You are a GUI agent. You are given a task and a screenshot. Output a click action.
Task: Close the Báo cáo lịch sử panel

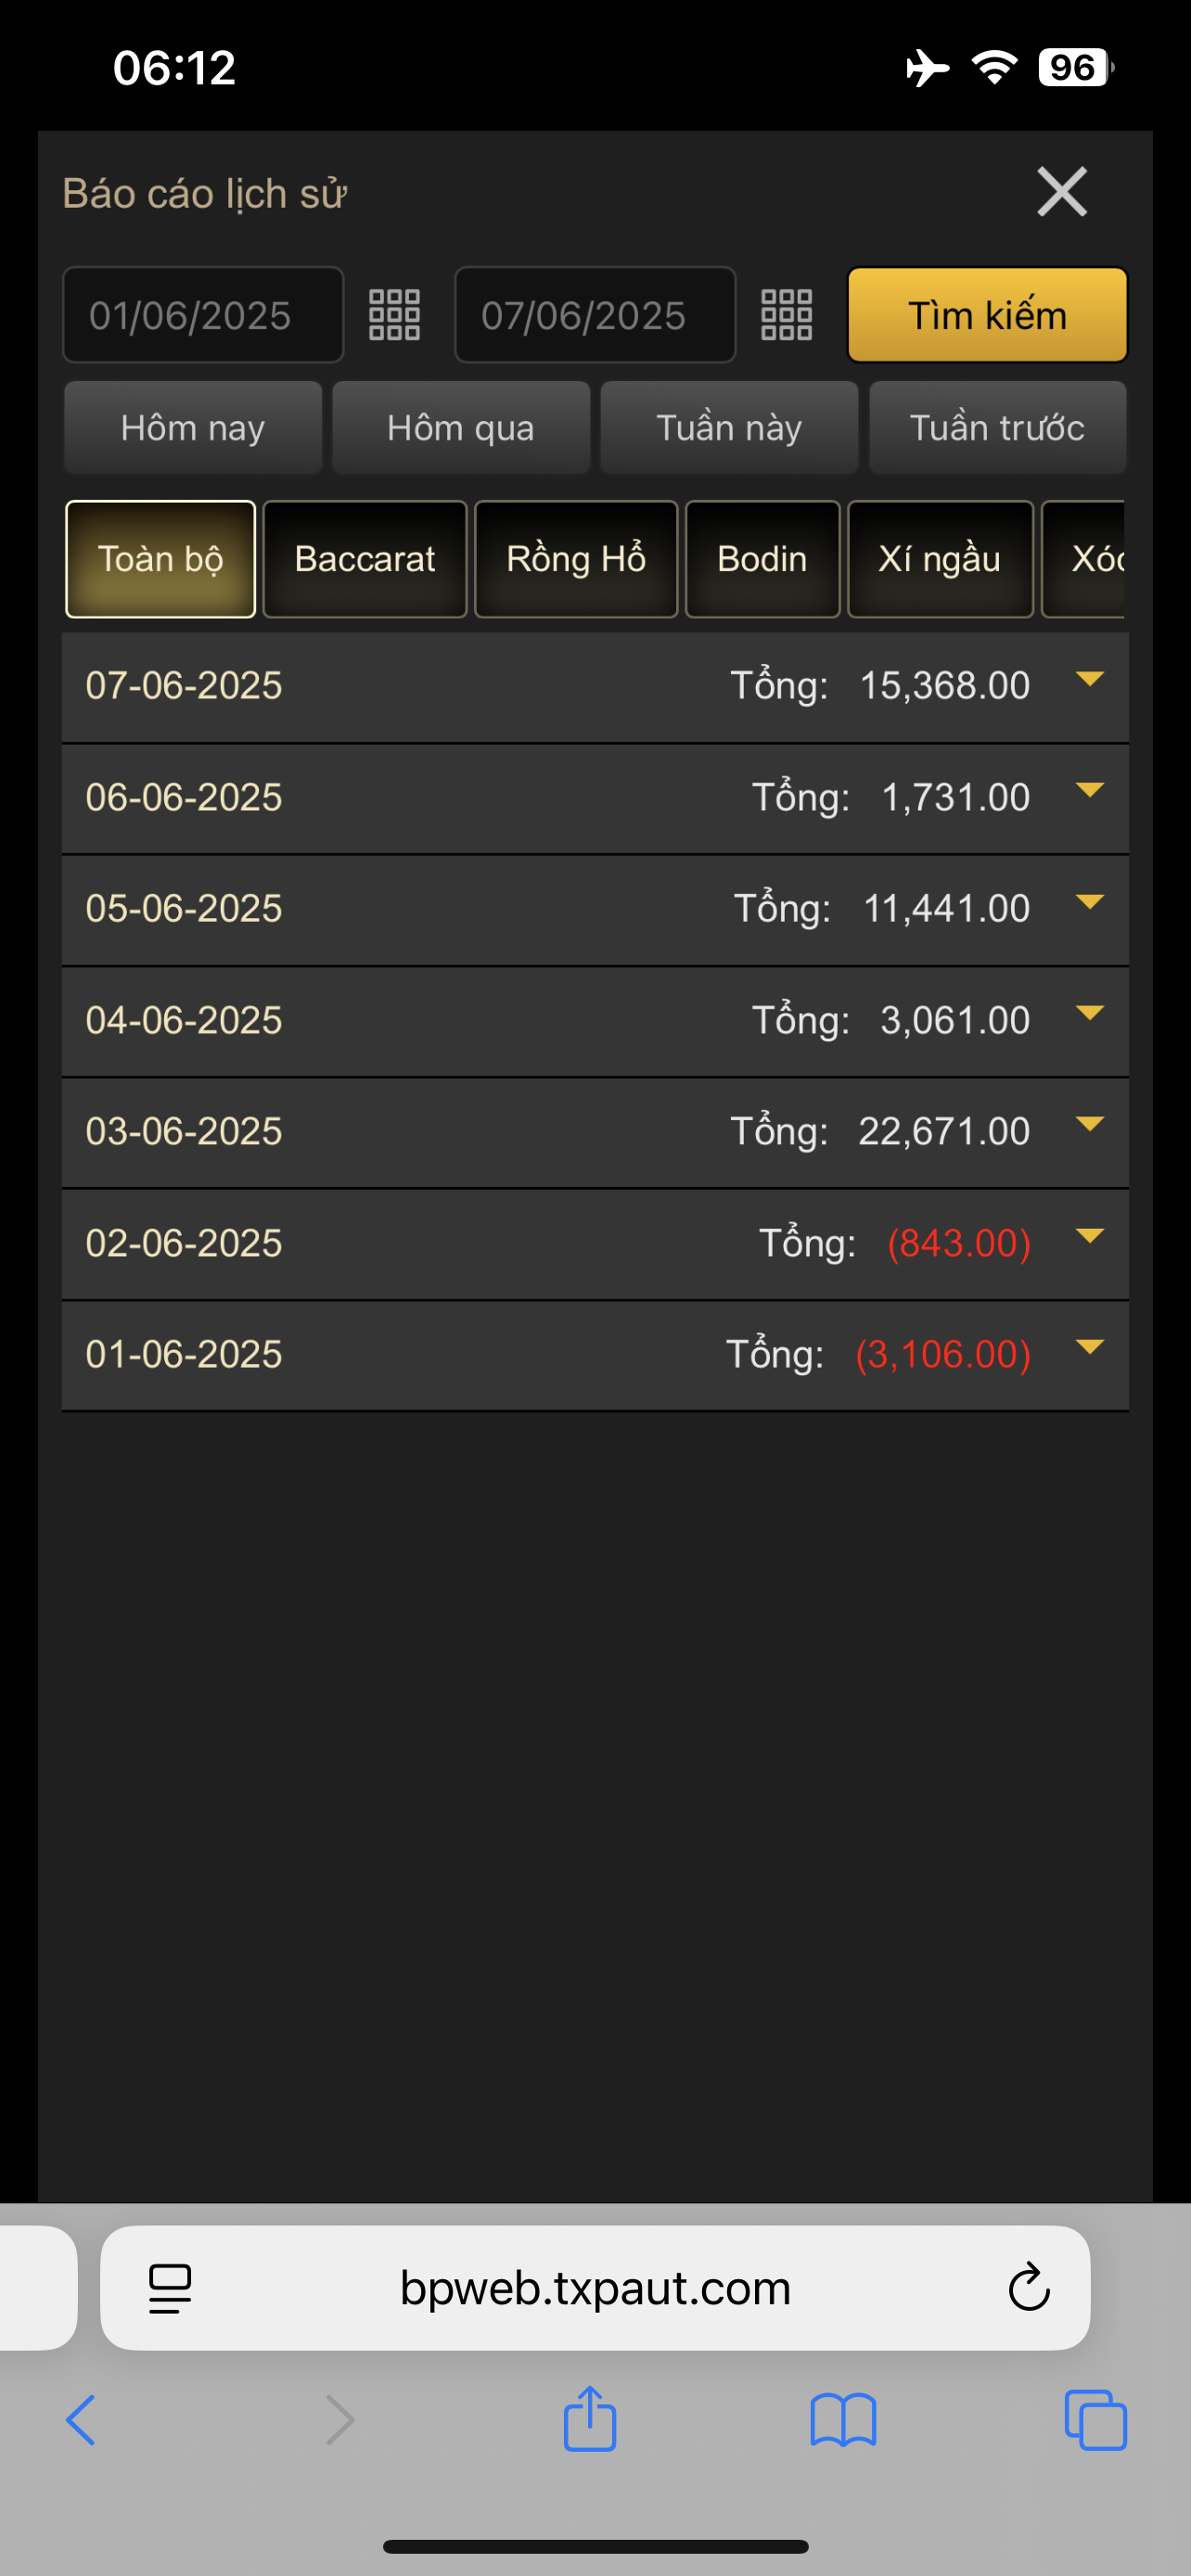(x=1061, y=192)
